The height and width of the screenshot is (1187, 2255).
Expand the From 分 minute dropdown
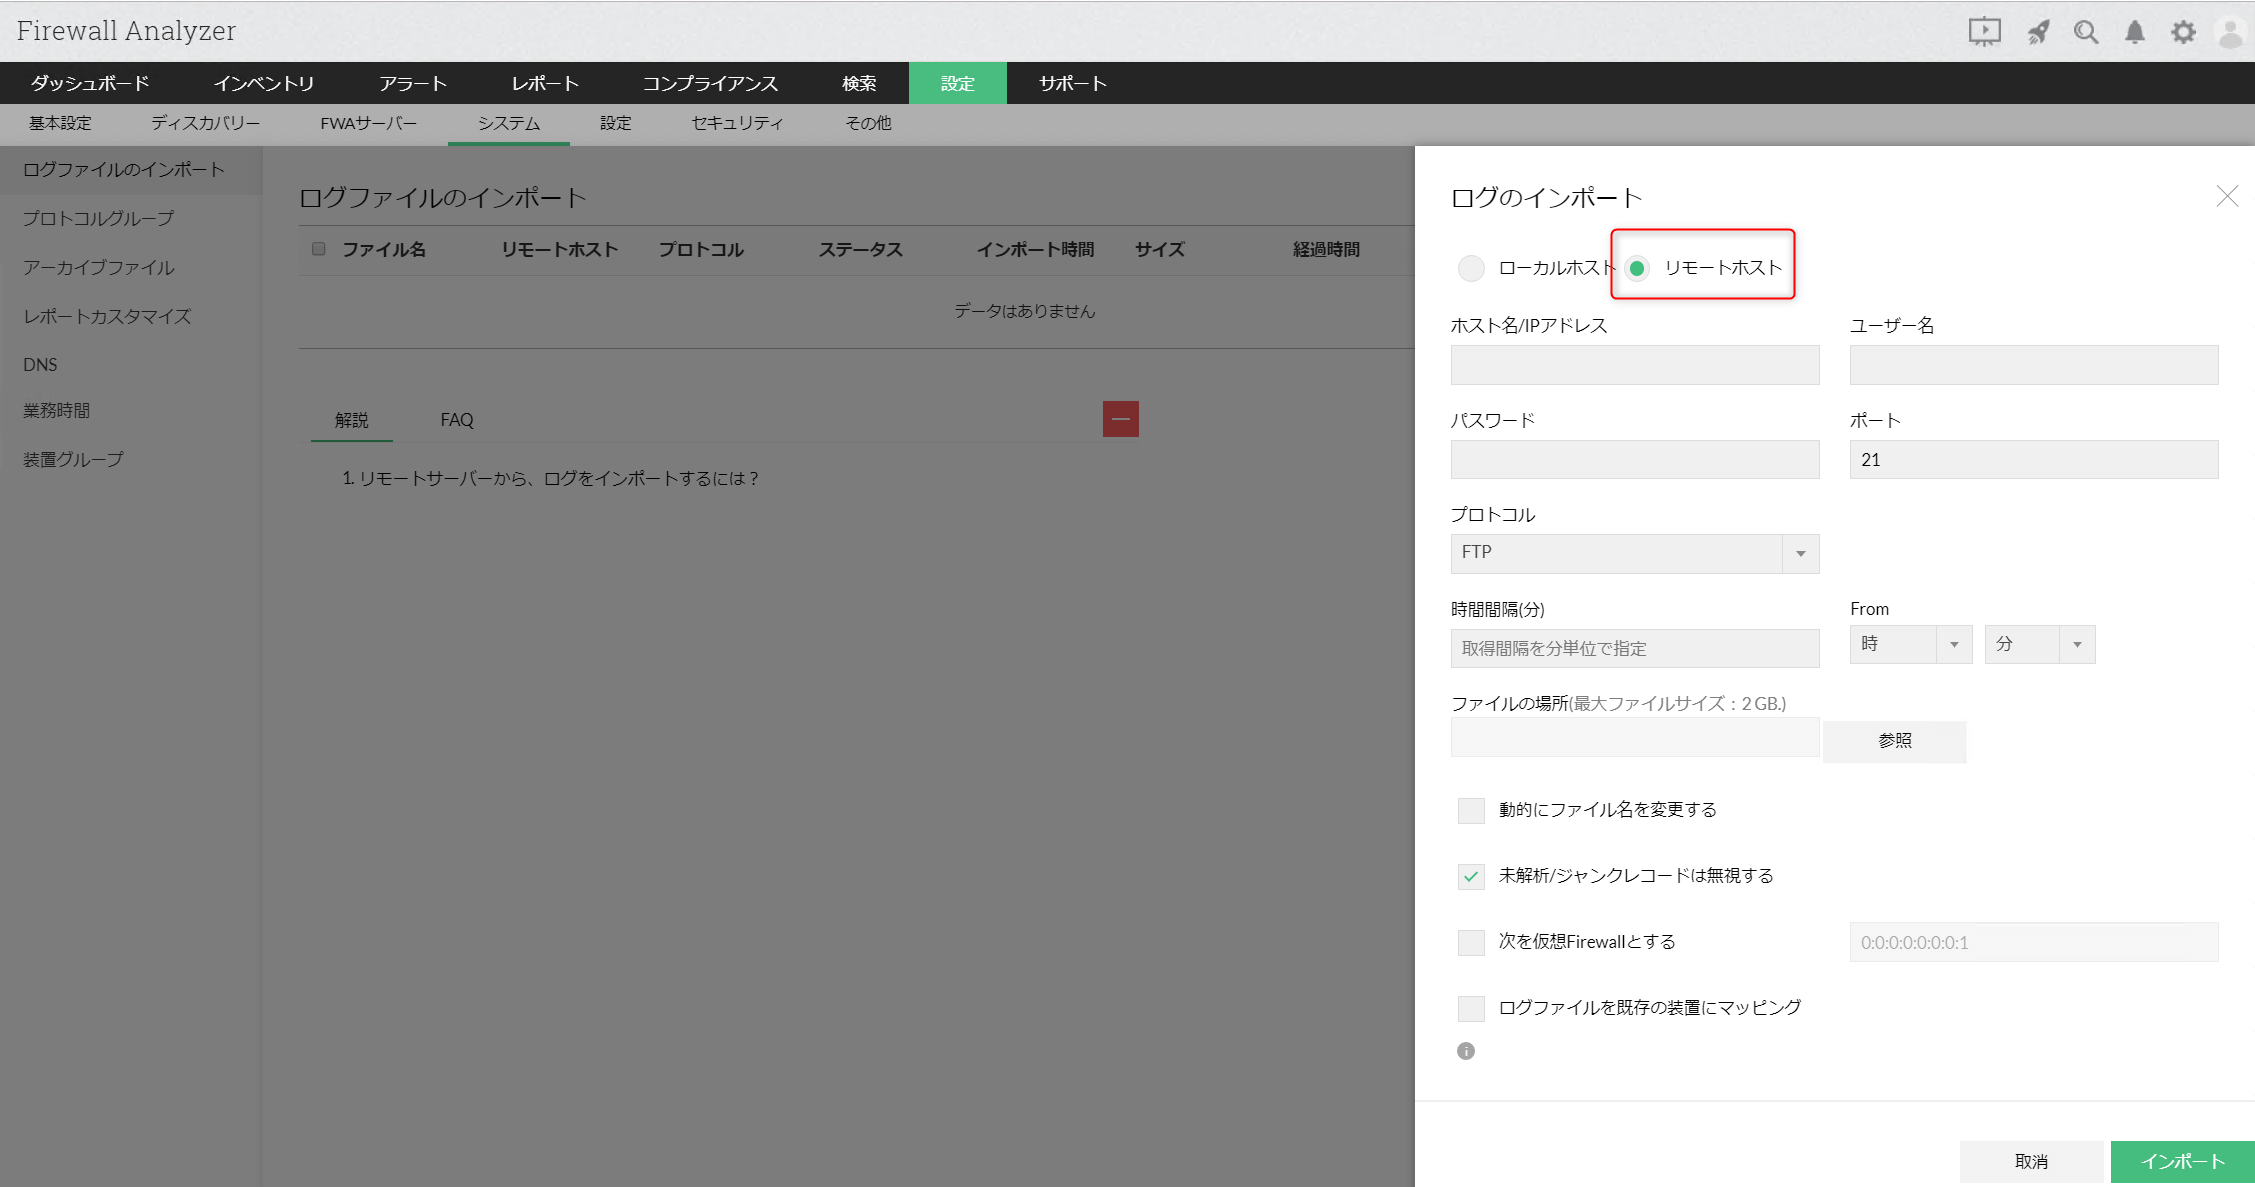tap(2039, 644)
